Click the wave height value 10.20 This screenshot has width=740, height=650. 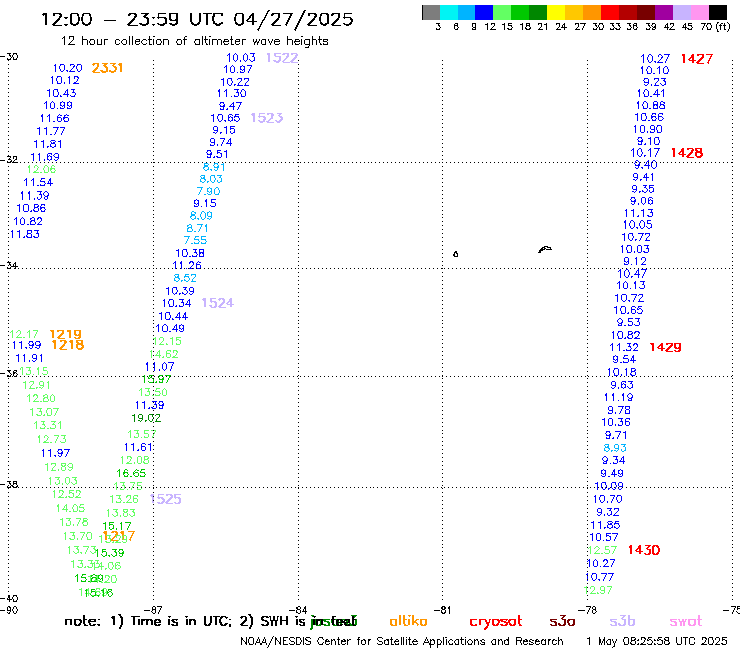(x=67, y=68)
